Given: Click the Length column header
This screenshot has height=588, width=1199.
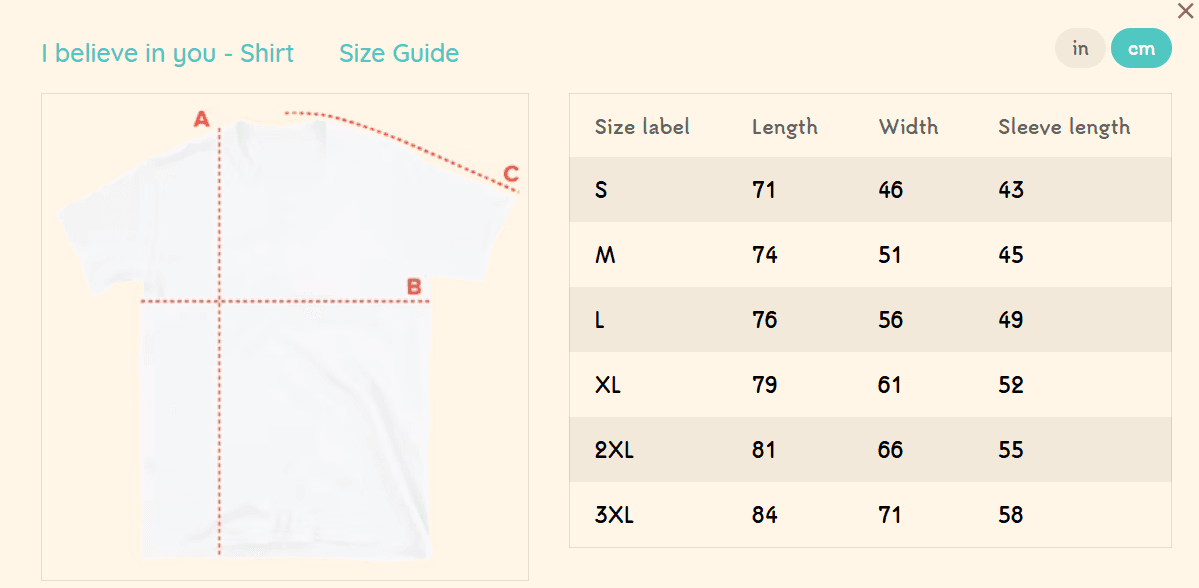Looking at the screenshot, I should click(785, 127).
